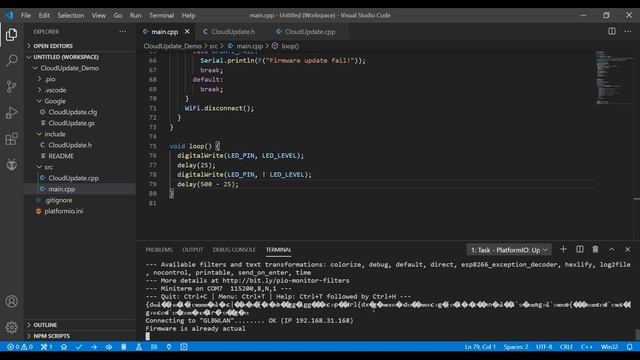Screen dimensions: 640x360
Task: Click the PlatformIO Upload arrow icon
Action: (x=94, y=347)
